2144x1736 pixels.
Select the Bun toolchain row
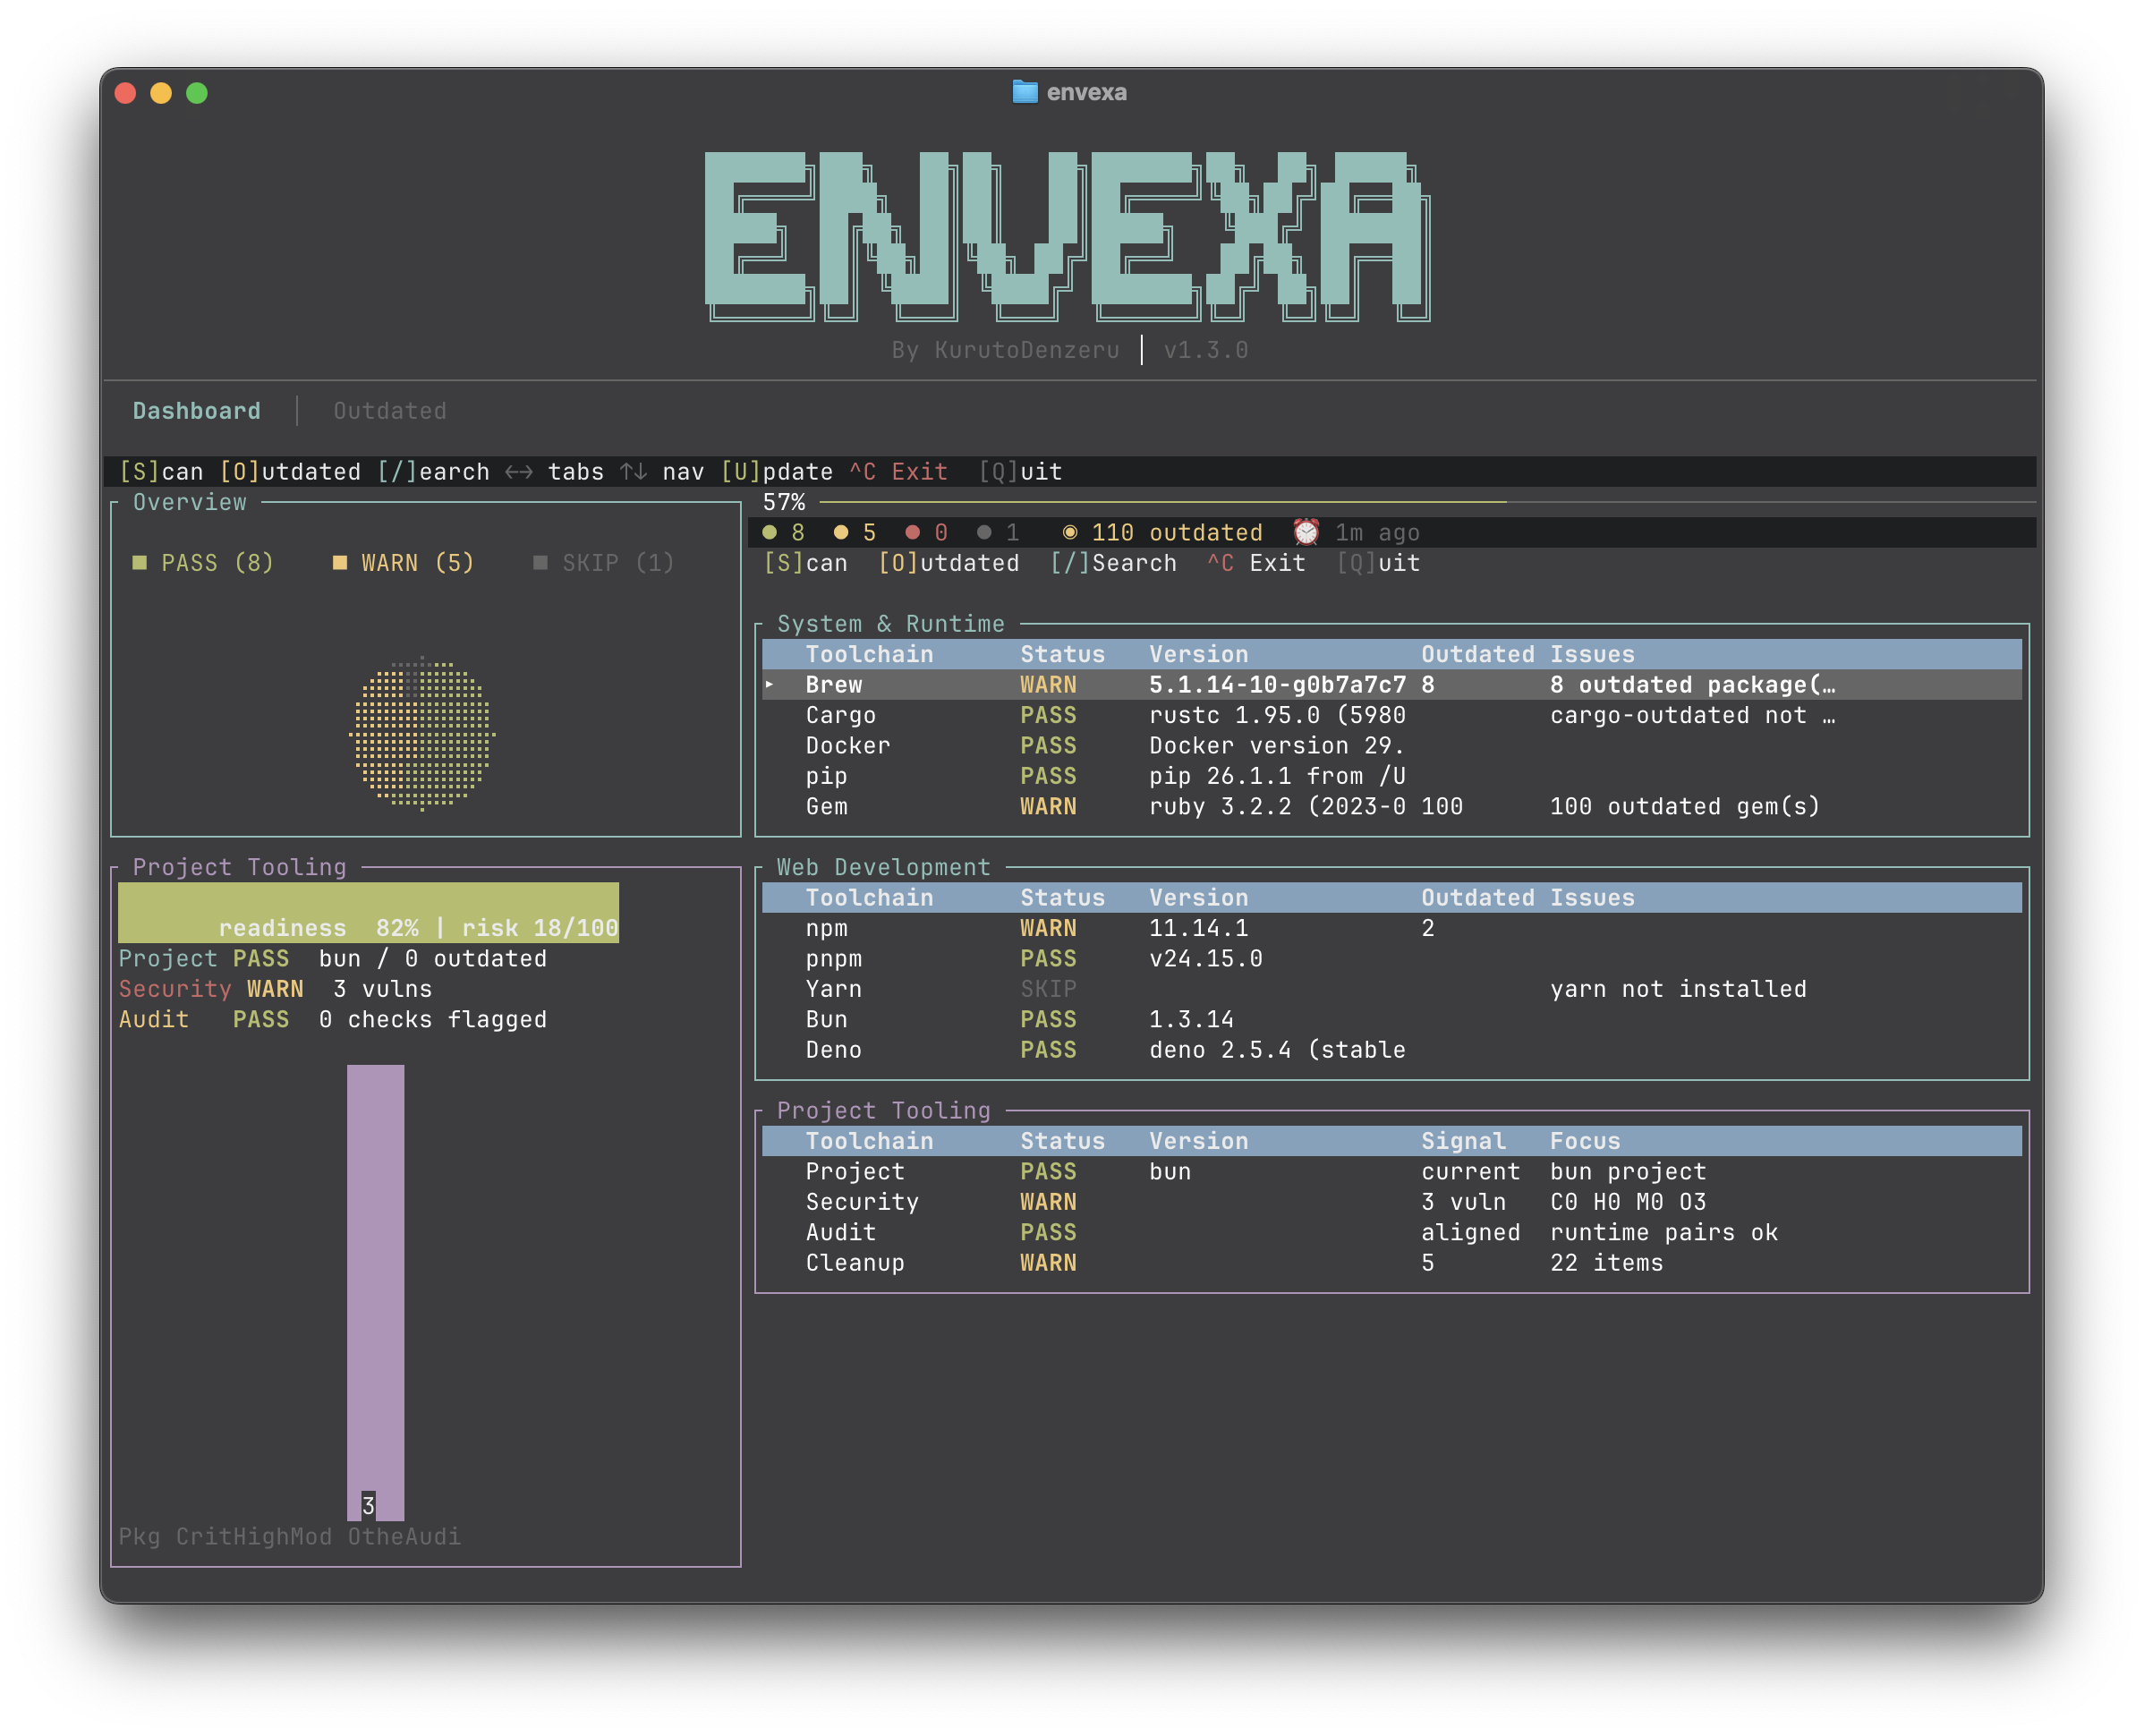pos(1392,1019)
